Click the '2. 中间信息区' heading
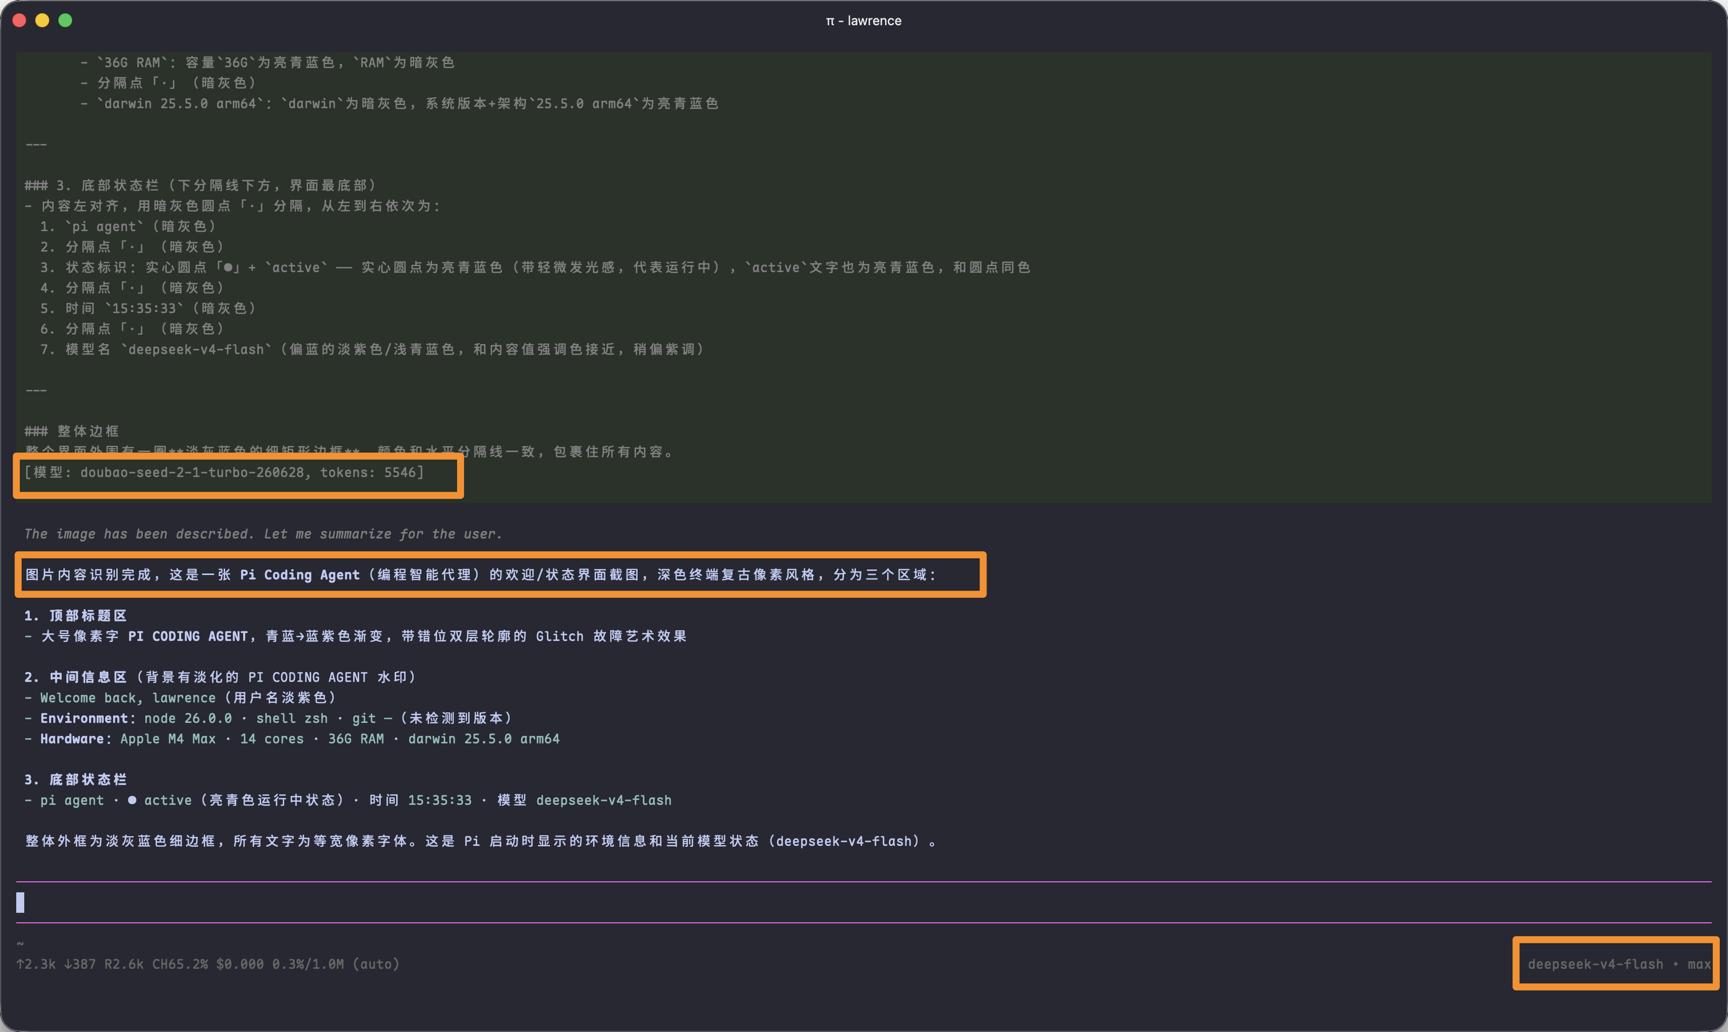The width and height of the screenshot is (1728, 1032). (220, 677)
